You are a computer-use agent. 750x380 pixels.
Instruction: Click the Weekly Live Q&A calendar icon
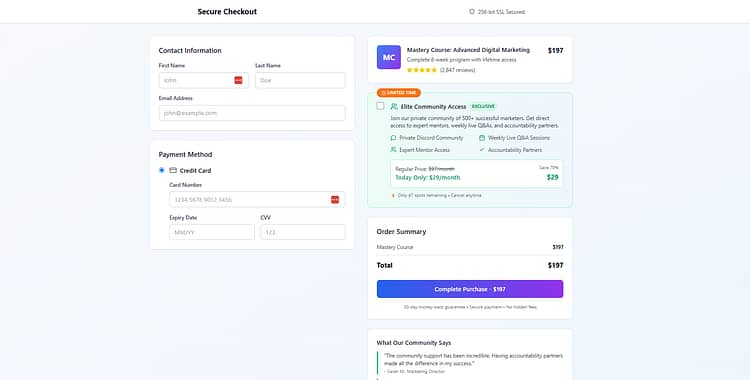click(x=482, y=138)
